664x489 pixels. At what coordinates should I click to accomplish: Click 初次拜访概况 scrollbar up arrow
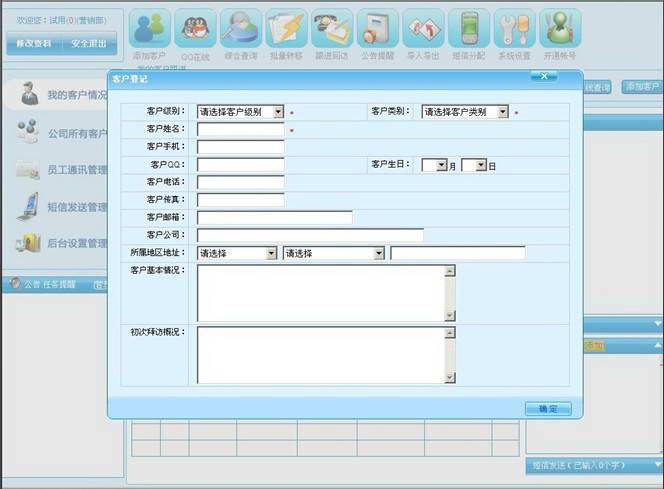tap(450, 333)
